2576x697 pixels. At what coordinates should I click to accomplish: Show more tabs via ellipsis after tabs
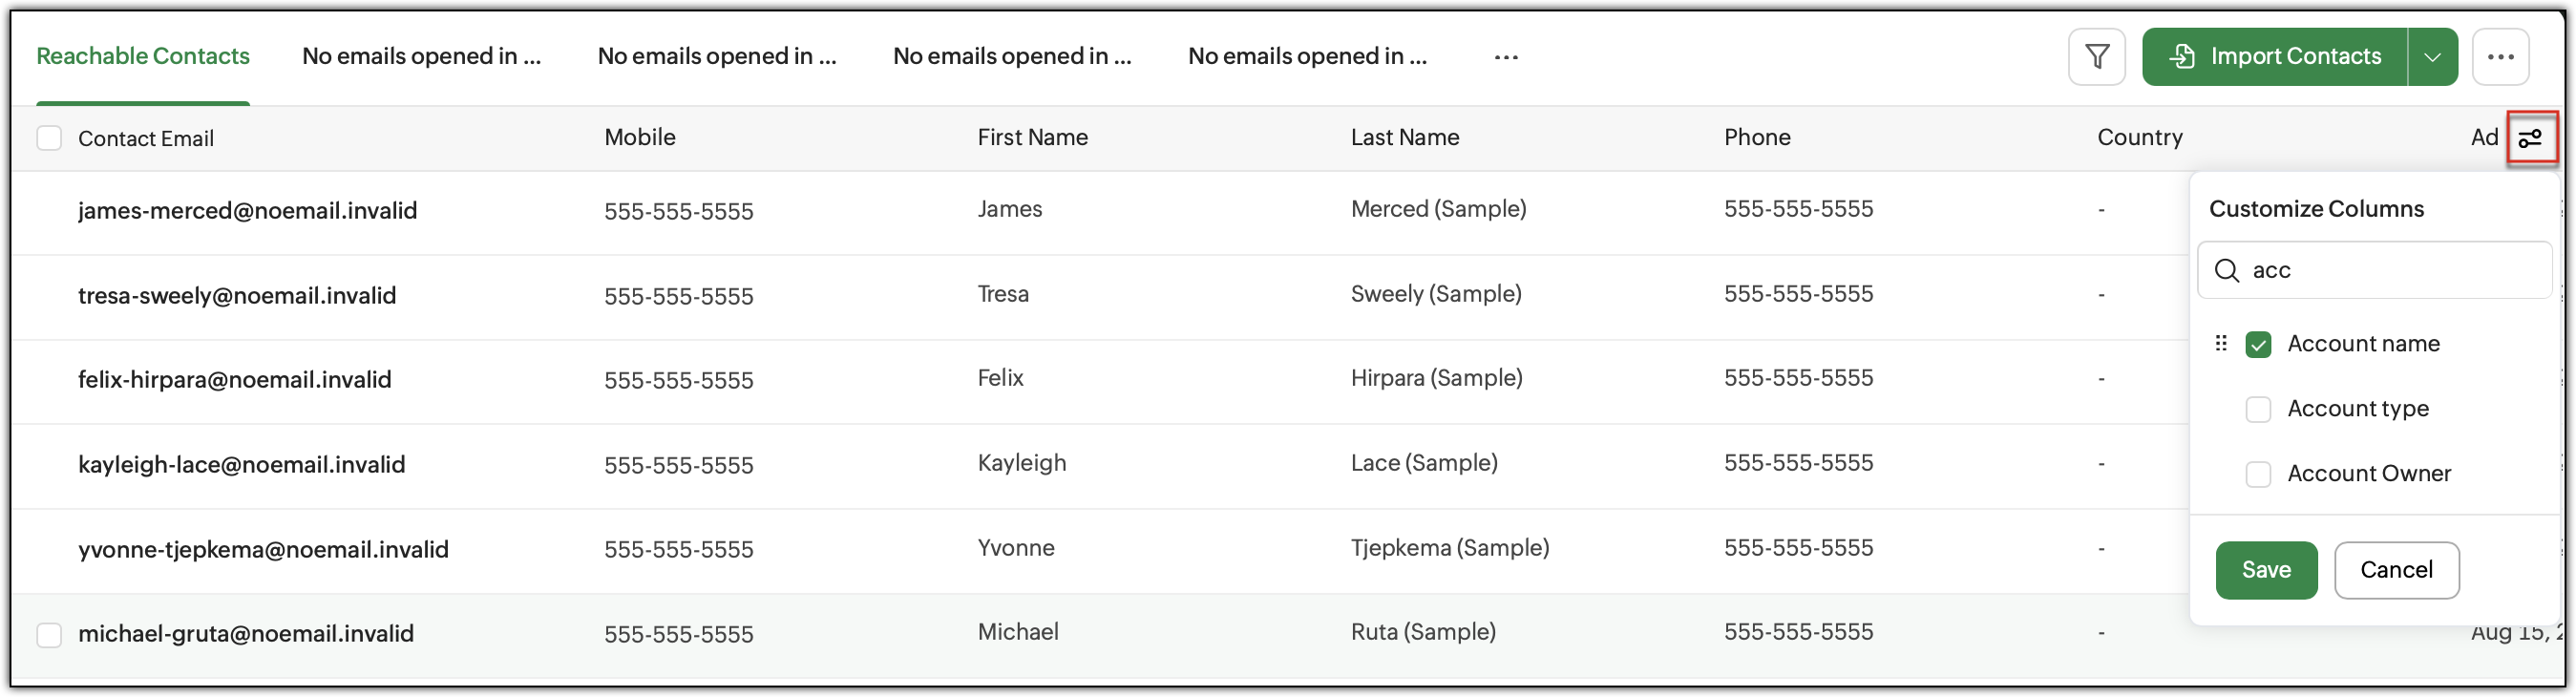(x=1506, y=57)
